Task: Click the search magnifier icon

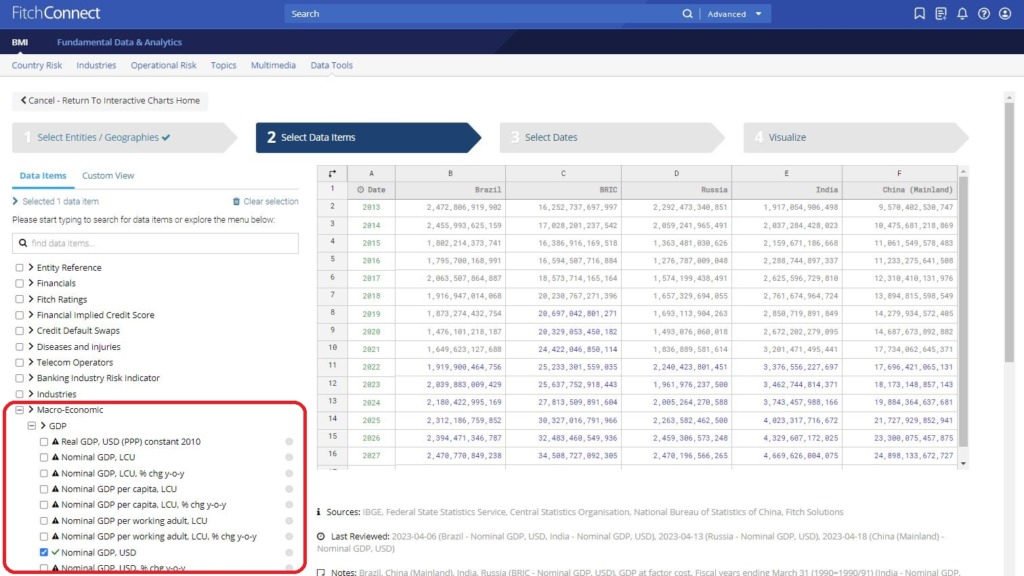Action: click(x=687, y=14)
